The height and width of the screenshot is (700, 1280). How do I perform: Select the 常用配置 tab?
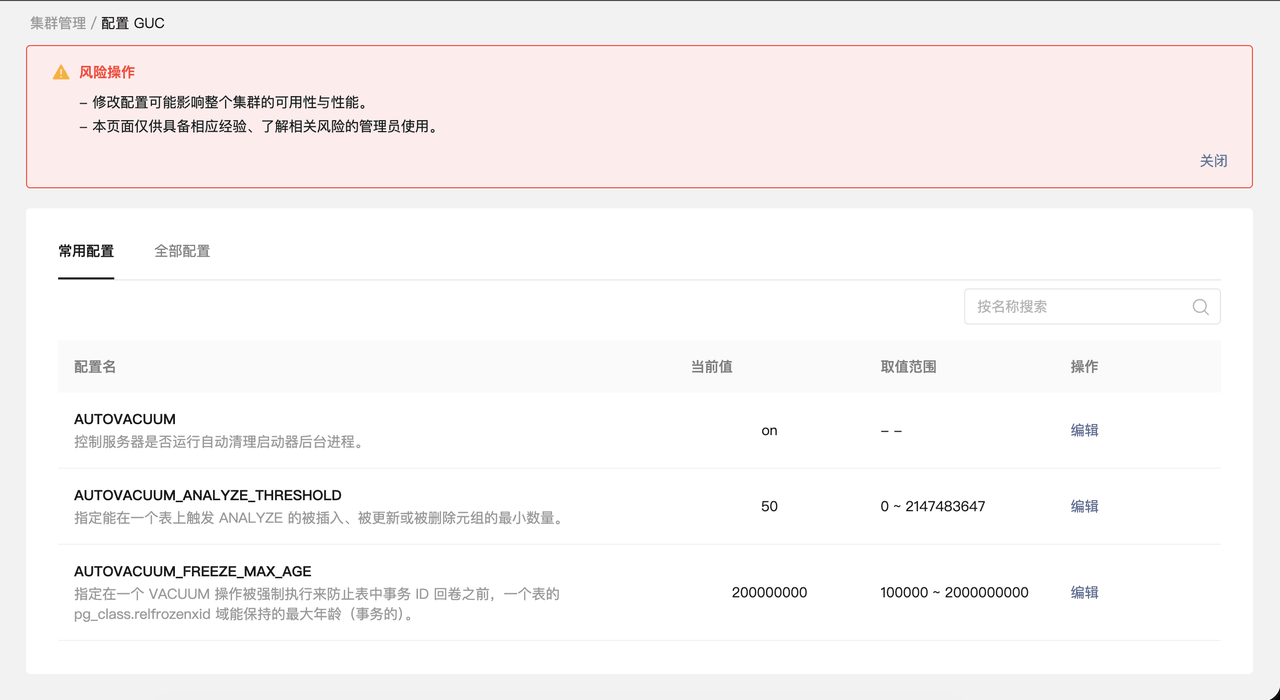point(86,251)
